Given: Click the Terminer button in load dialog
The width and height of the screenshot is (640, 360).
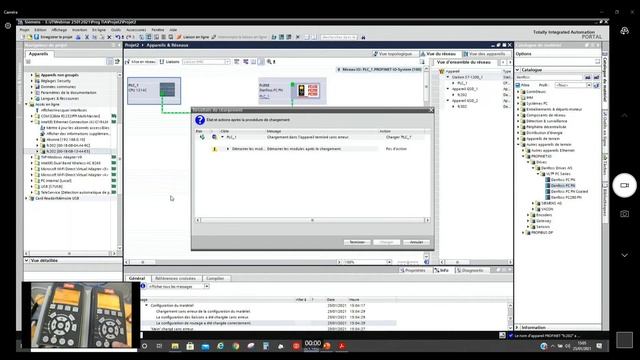Looking at the screenshot, I should (357, 242).
